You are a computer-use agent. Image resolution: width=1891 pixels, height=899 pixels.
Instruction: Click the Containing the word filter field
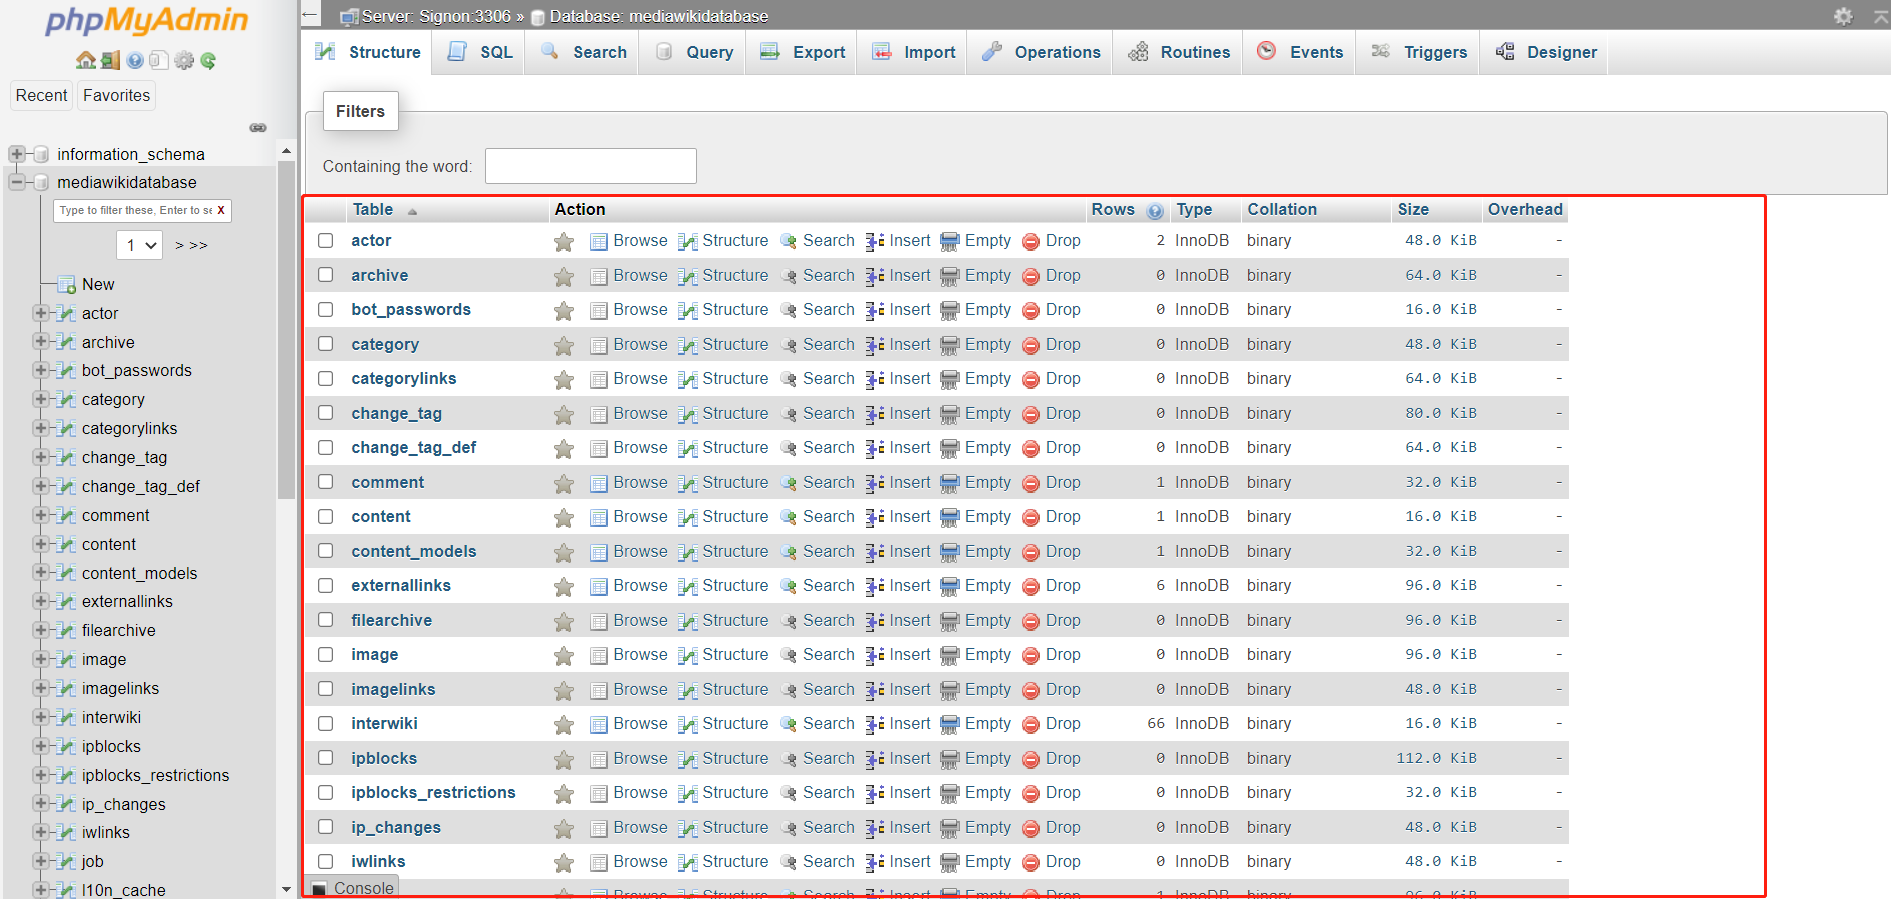[591, 166]
